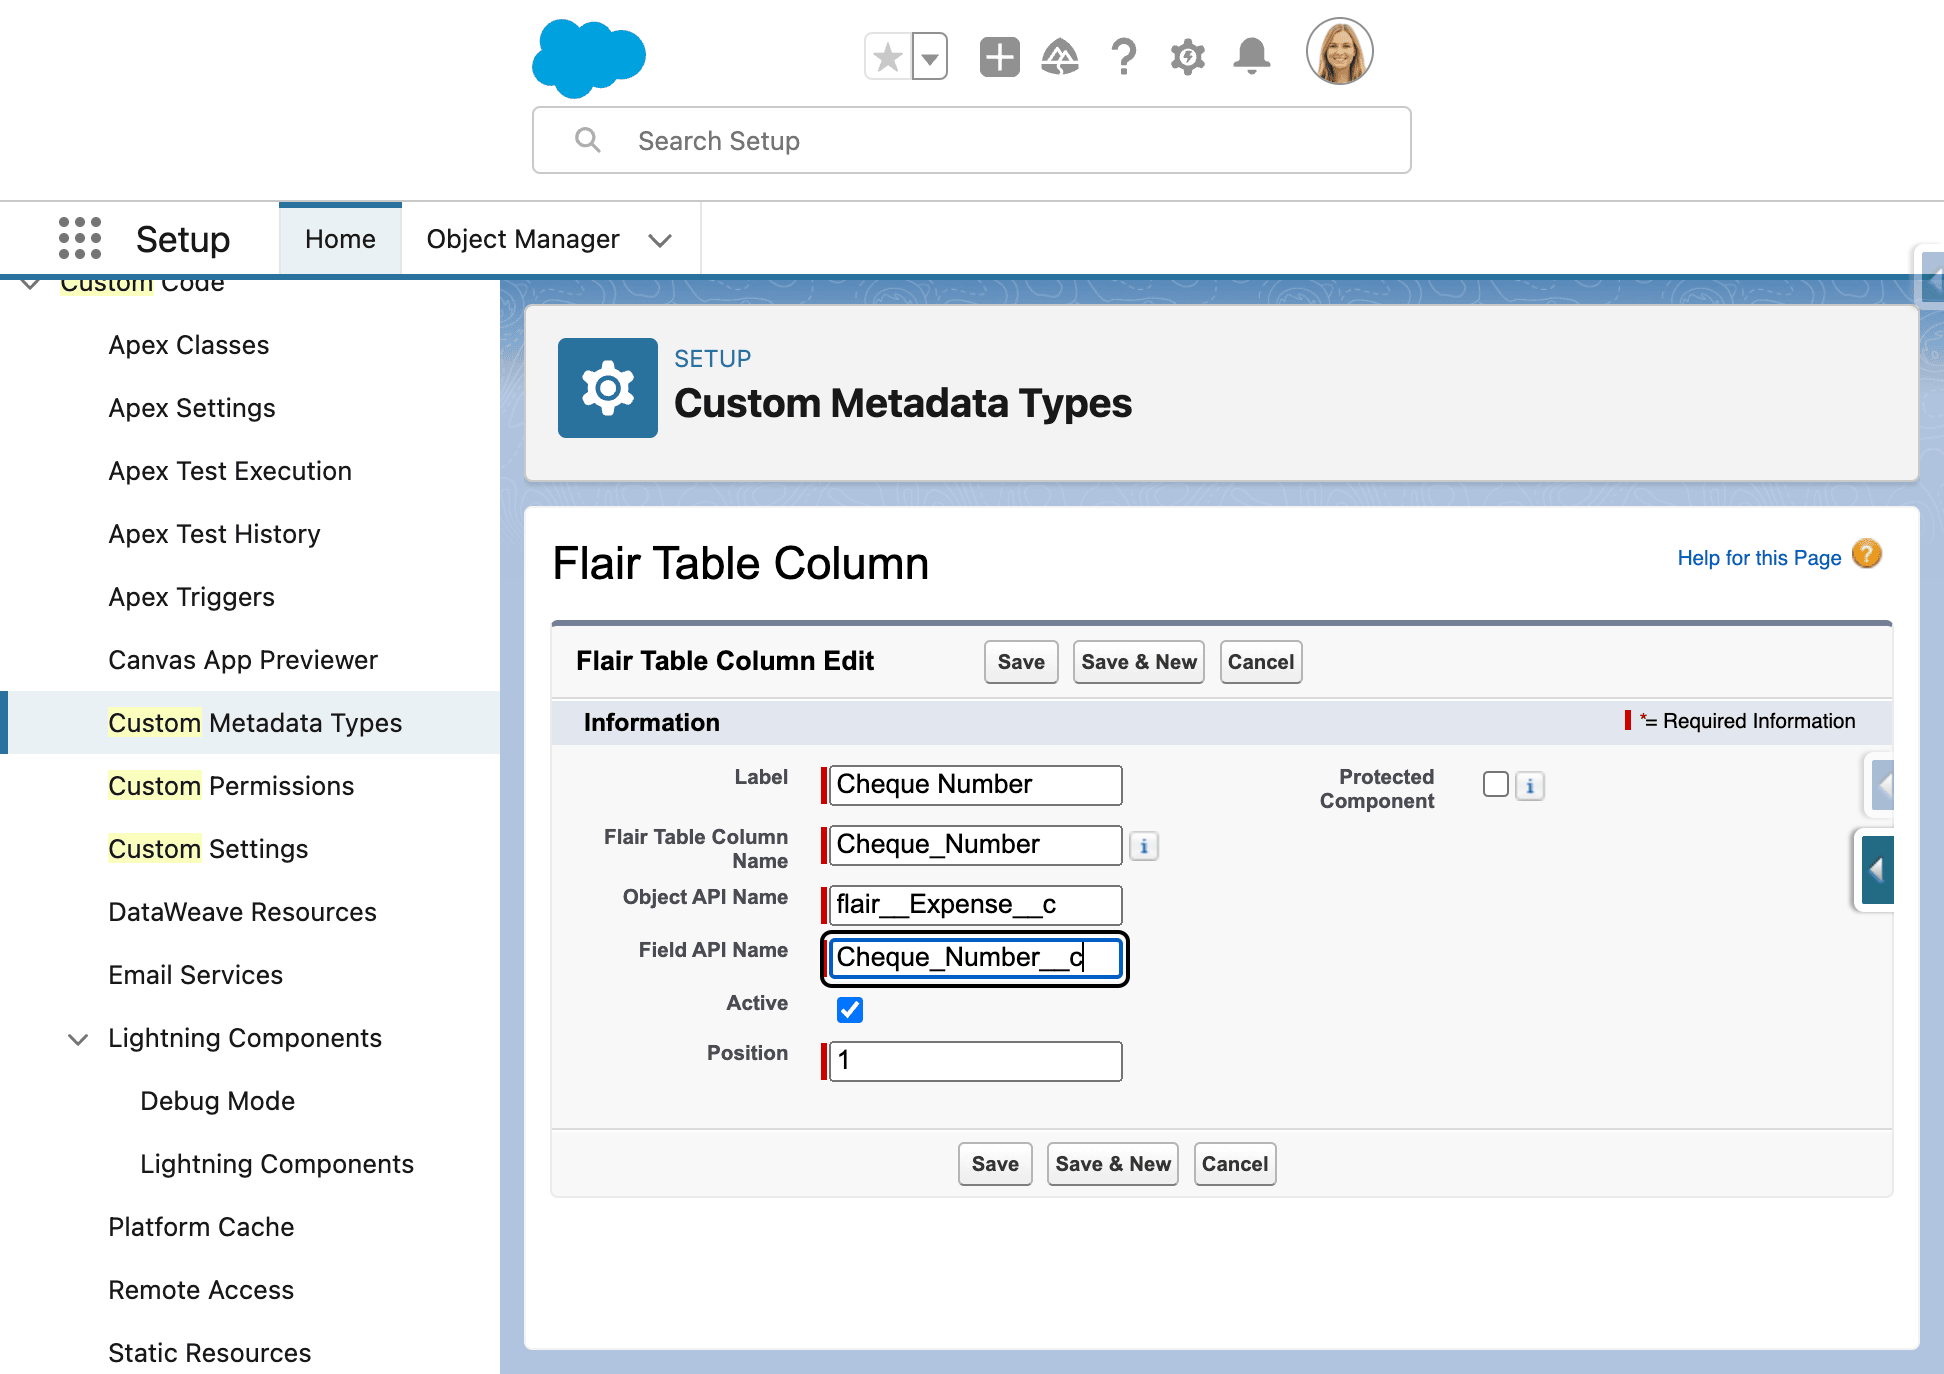Screen dimensions: 1944x1374
Task: Click the Flair Table Column Name info icon
Action: pos(1144,847)
